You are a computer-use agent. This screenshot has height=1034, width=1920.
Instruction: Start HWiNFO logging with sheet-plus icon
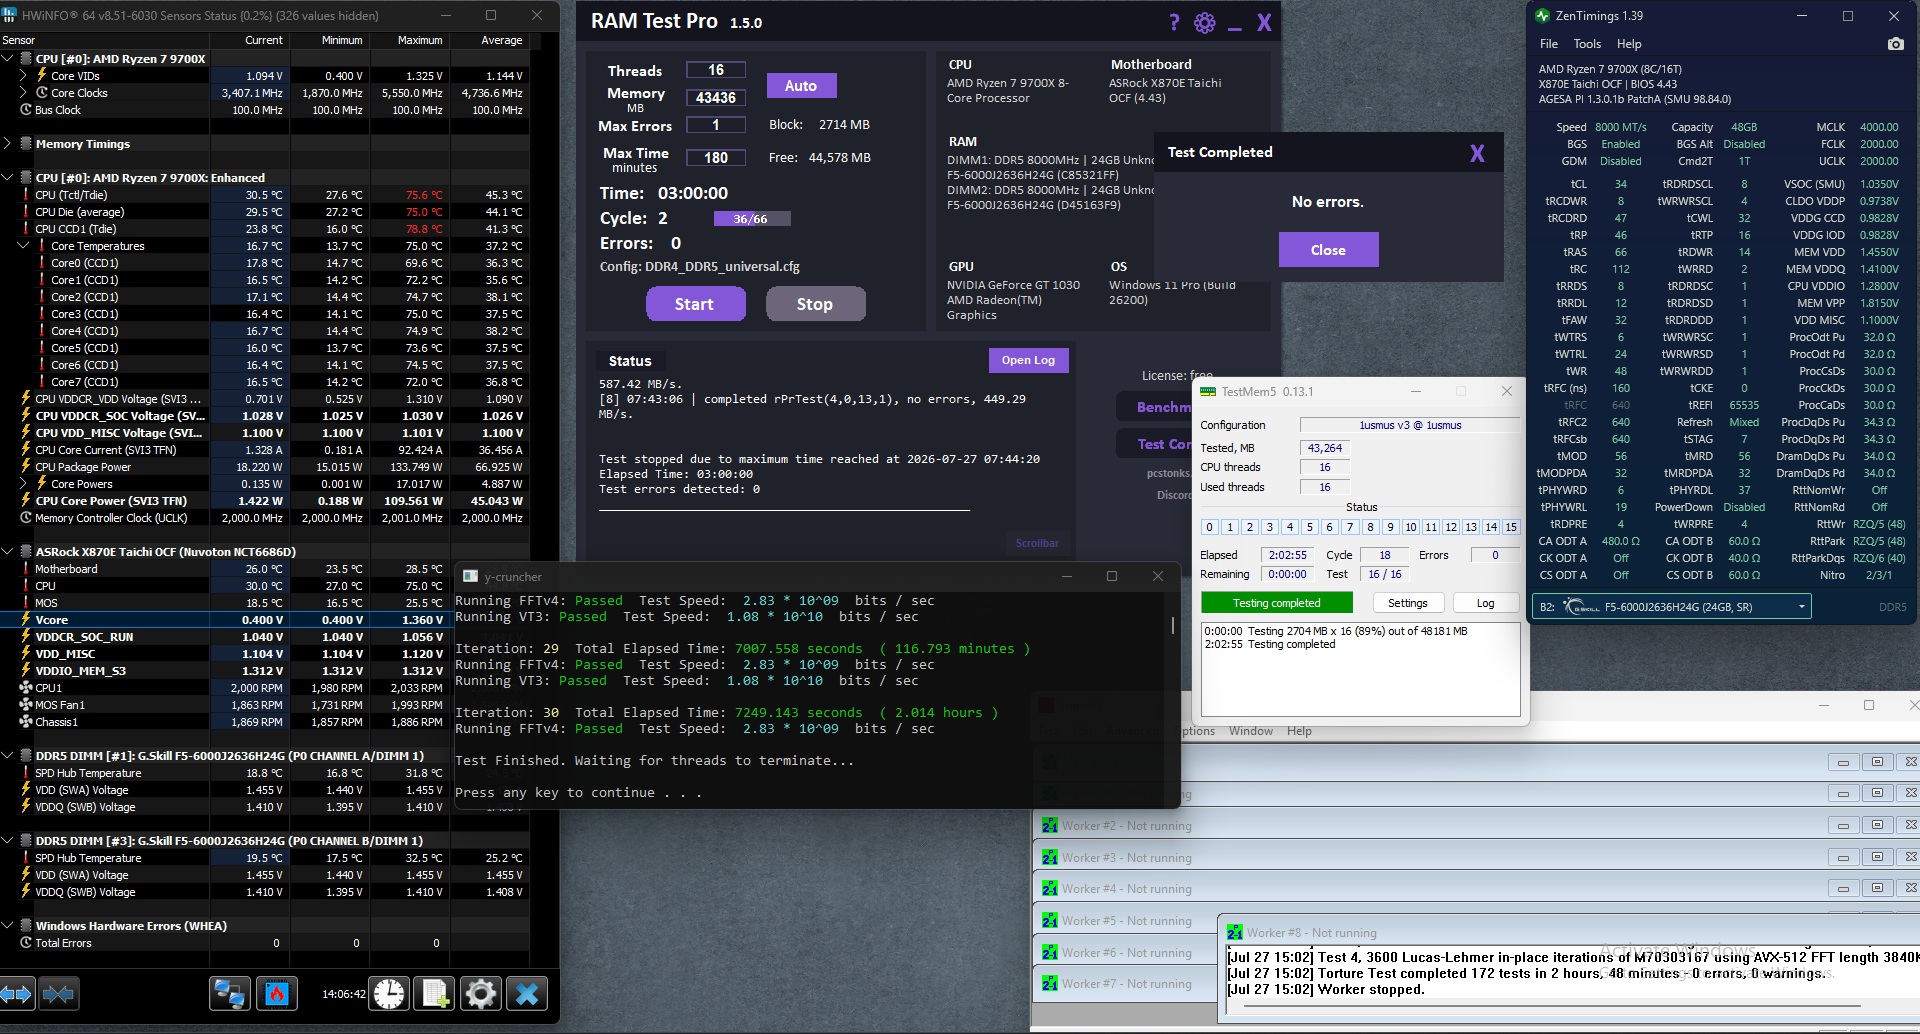coord(435,994)
